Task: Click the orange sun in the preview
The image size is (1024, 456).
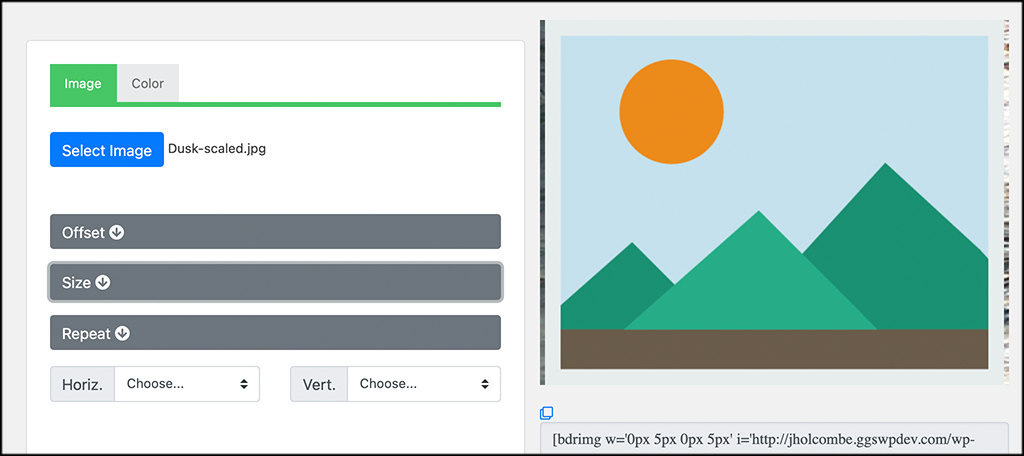Action: click(x=671, y=112)
